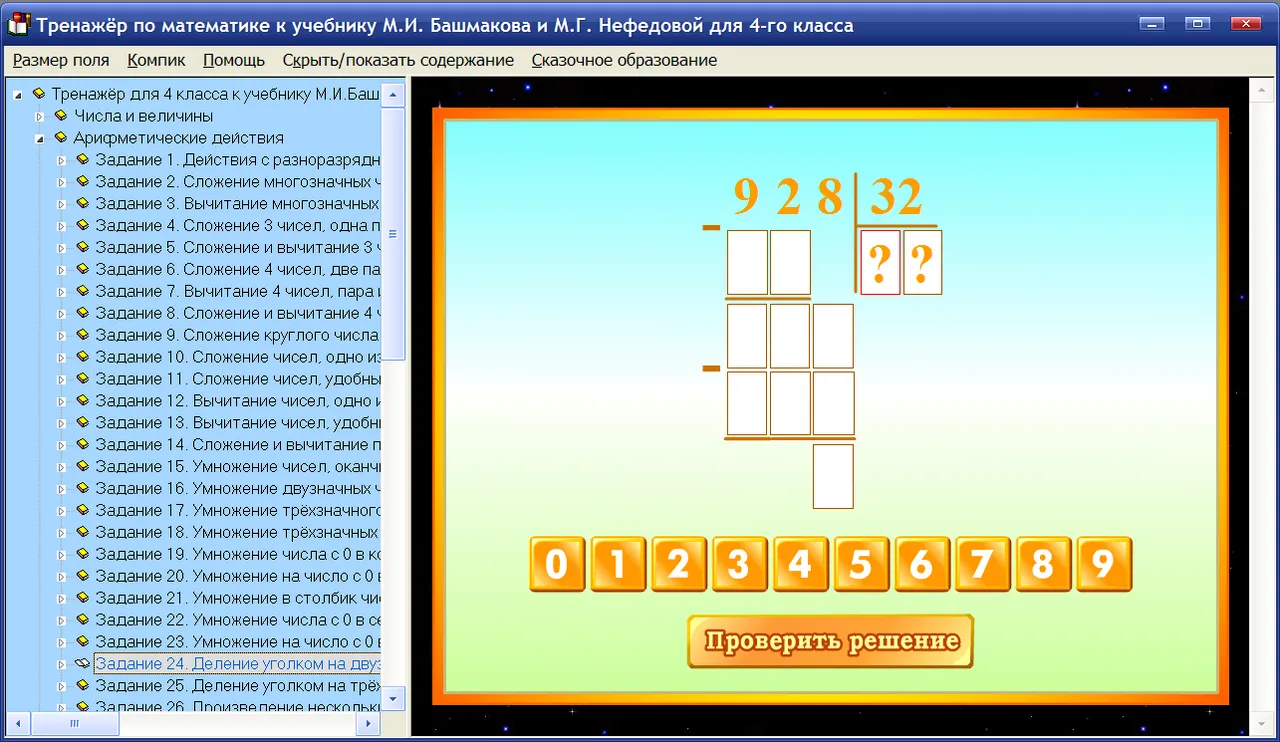Viewport: 1280px width, 742px height.
Task: Select digit 8 tile
Action: (x=1043, y=565)
